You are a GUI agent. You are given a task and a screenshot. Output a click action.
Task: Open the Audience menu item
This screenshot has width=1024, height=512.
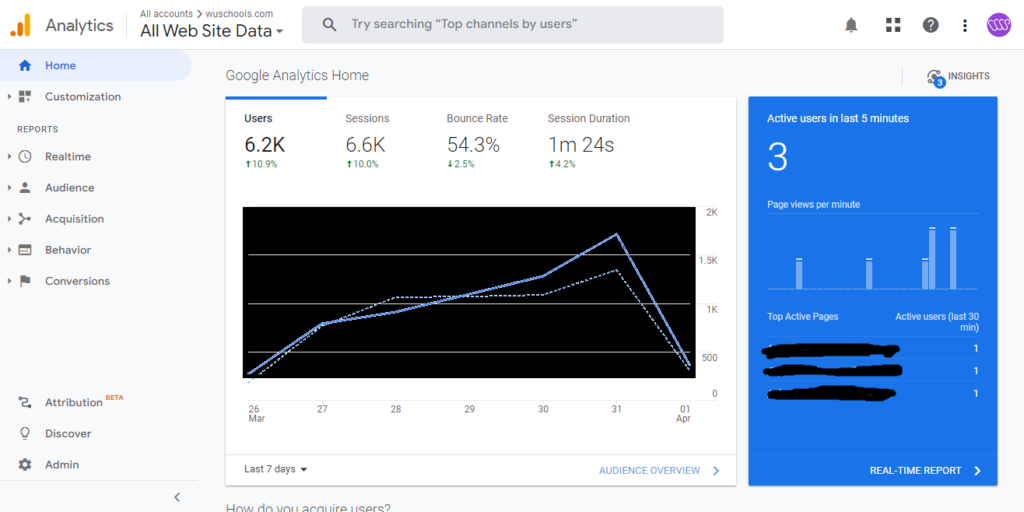pyautogui.click(x=70, y=187)
